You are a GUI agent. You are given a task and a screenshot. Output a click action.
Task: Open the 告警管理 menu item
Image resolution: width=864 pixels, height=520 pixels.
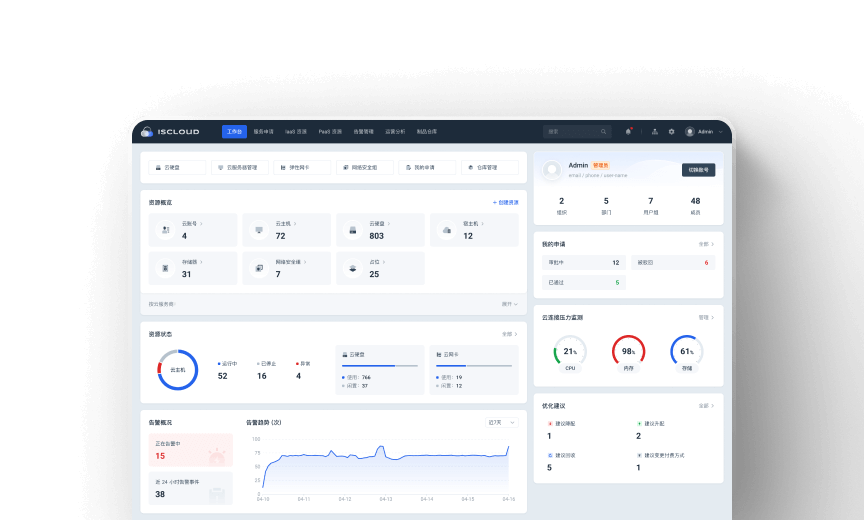pyautogui.click(x=362, y=132)
